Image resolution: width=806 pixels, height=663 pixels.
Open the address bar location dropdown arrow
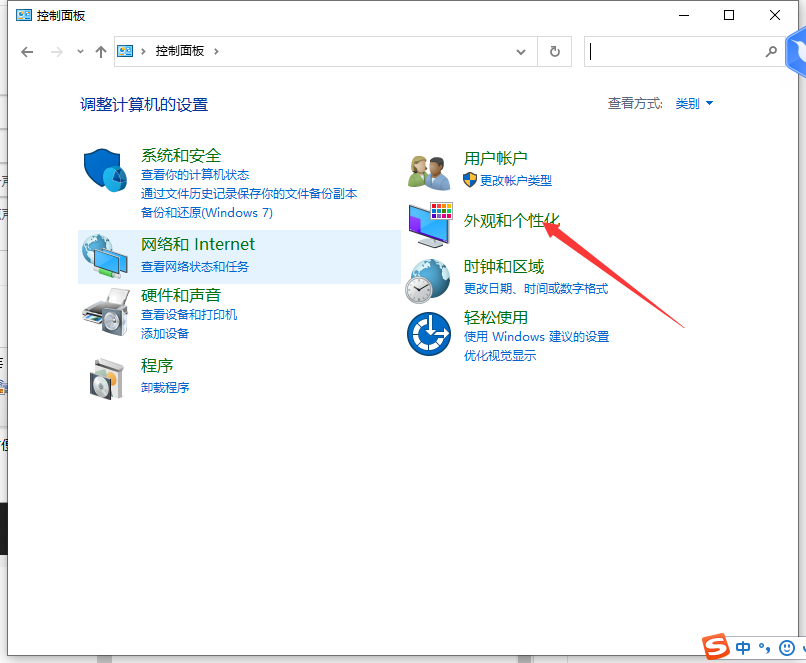coord(520,51)
